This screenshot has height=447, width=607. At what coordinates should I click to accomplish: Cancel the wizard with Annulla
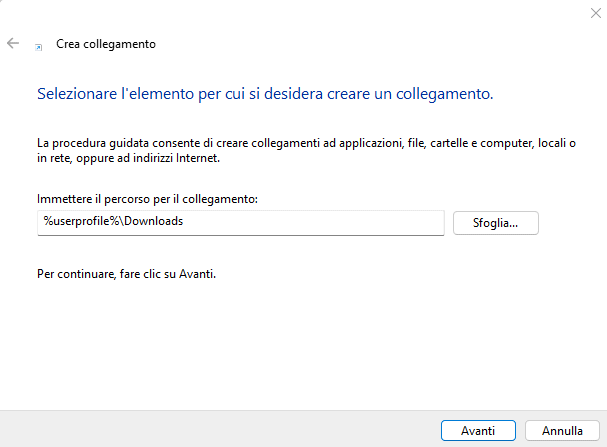[x=562, y=430]
